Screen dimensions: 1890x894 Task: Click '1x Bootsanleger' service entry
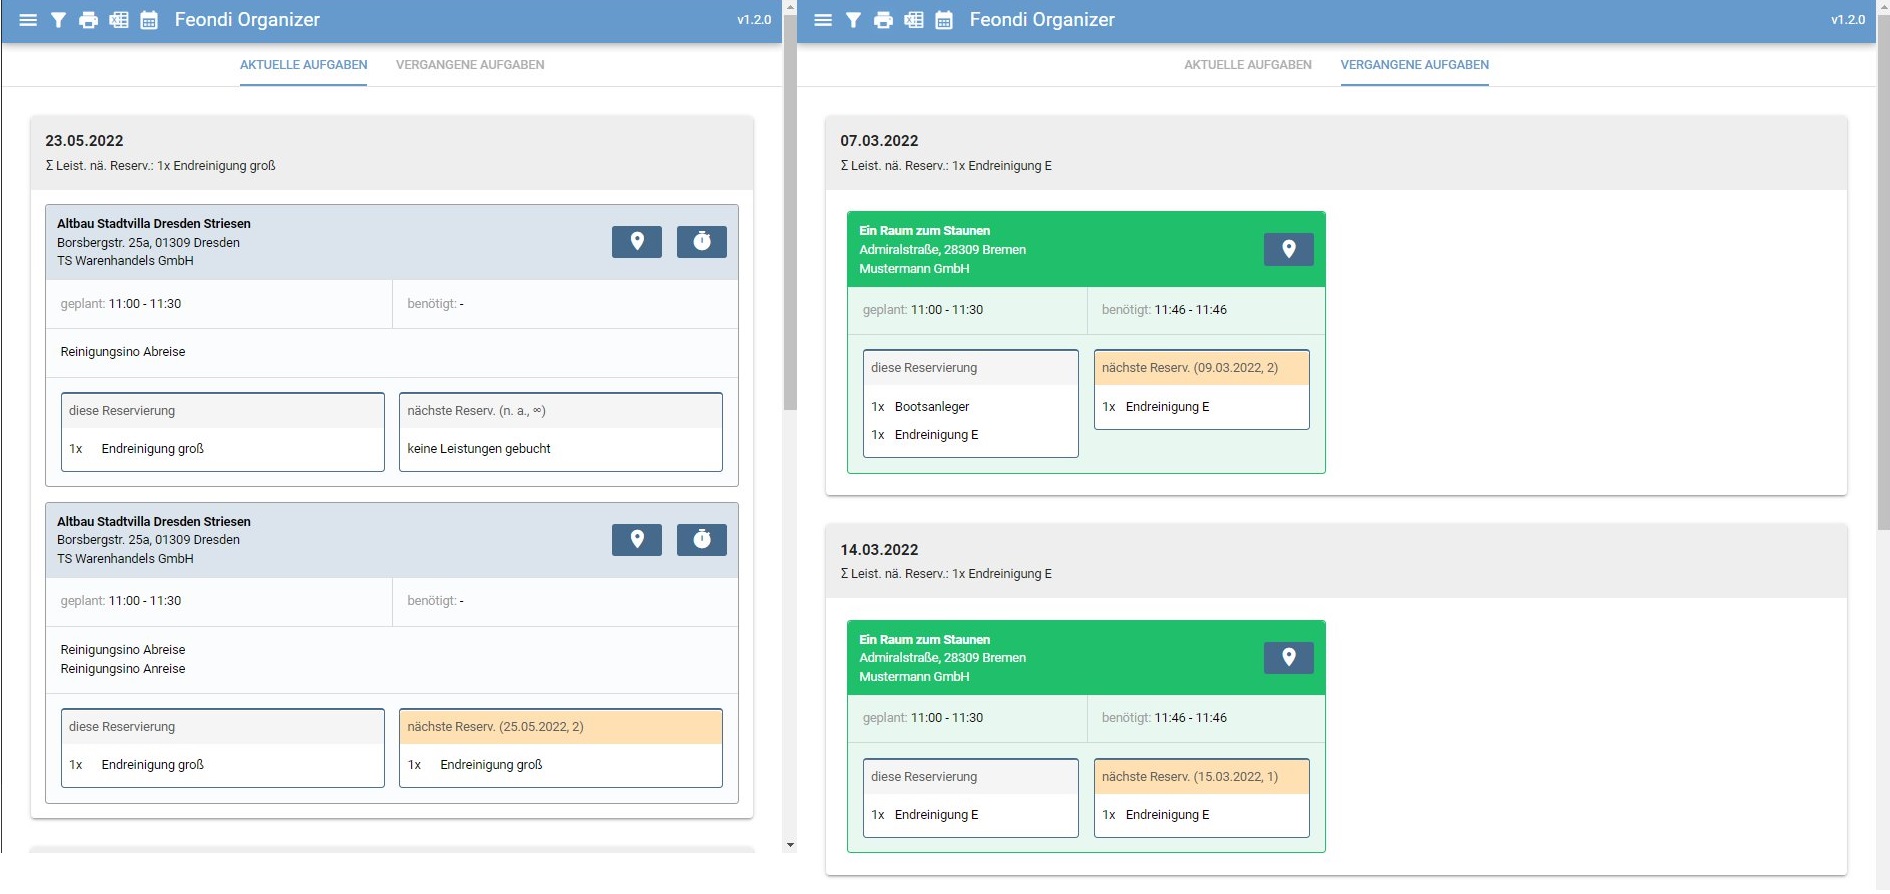click(x=920, y=407)
